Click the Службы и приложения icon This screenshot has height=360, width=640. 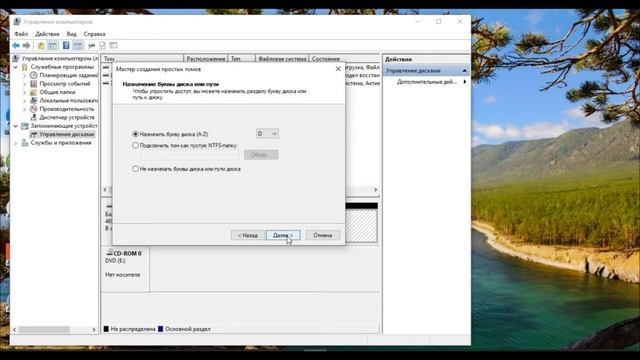[x=25, y=143]
